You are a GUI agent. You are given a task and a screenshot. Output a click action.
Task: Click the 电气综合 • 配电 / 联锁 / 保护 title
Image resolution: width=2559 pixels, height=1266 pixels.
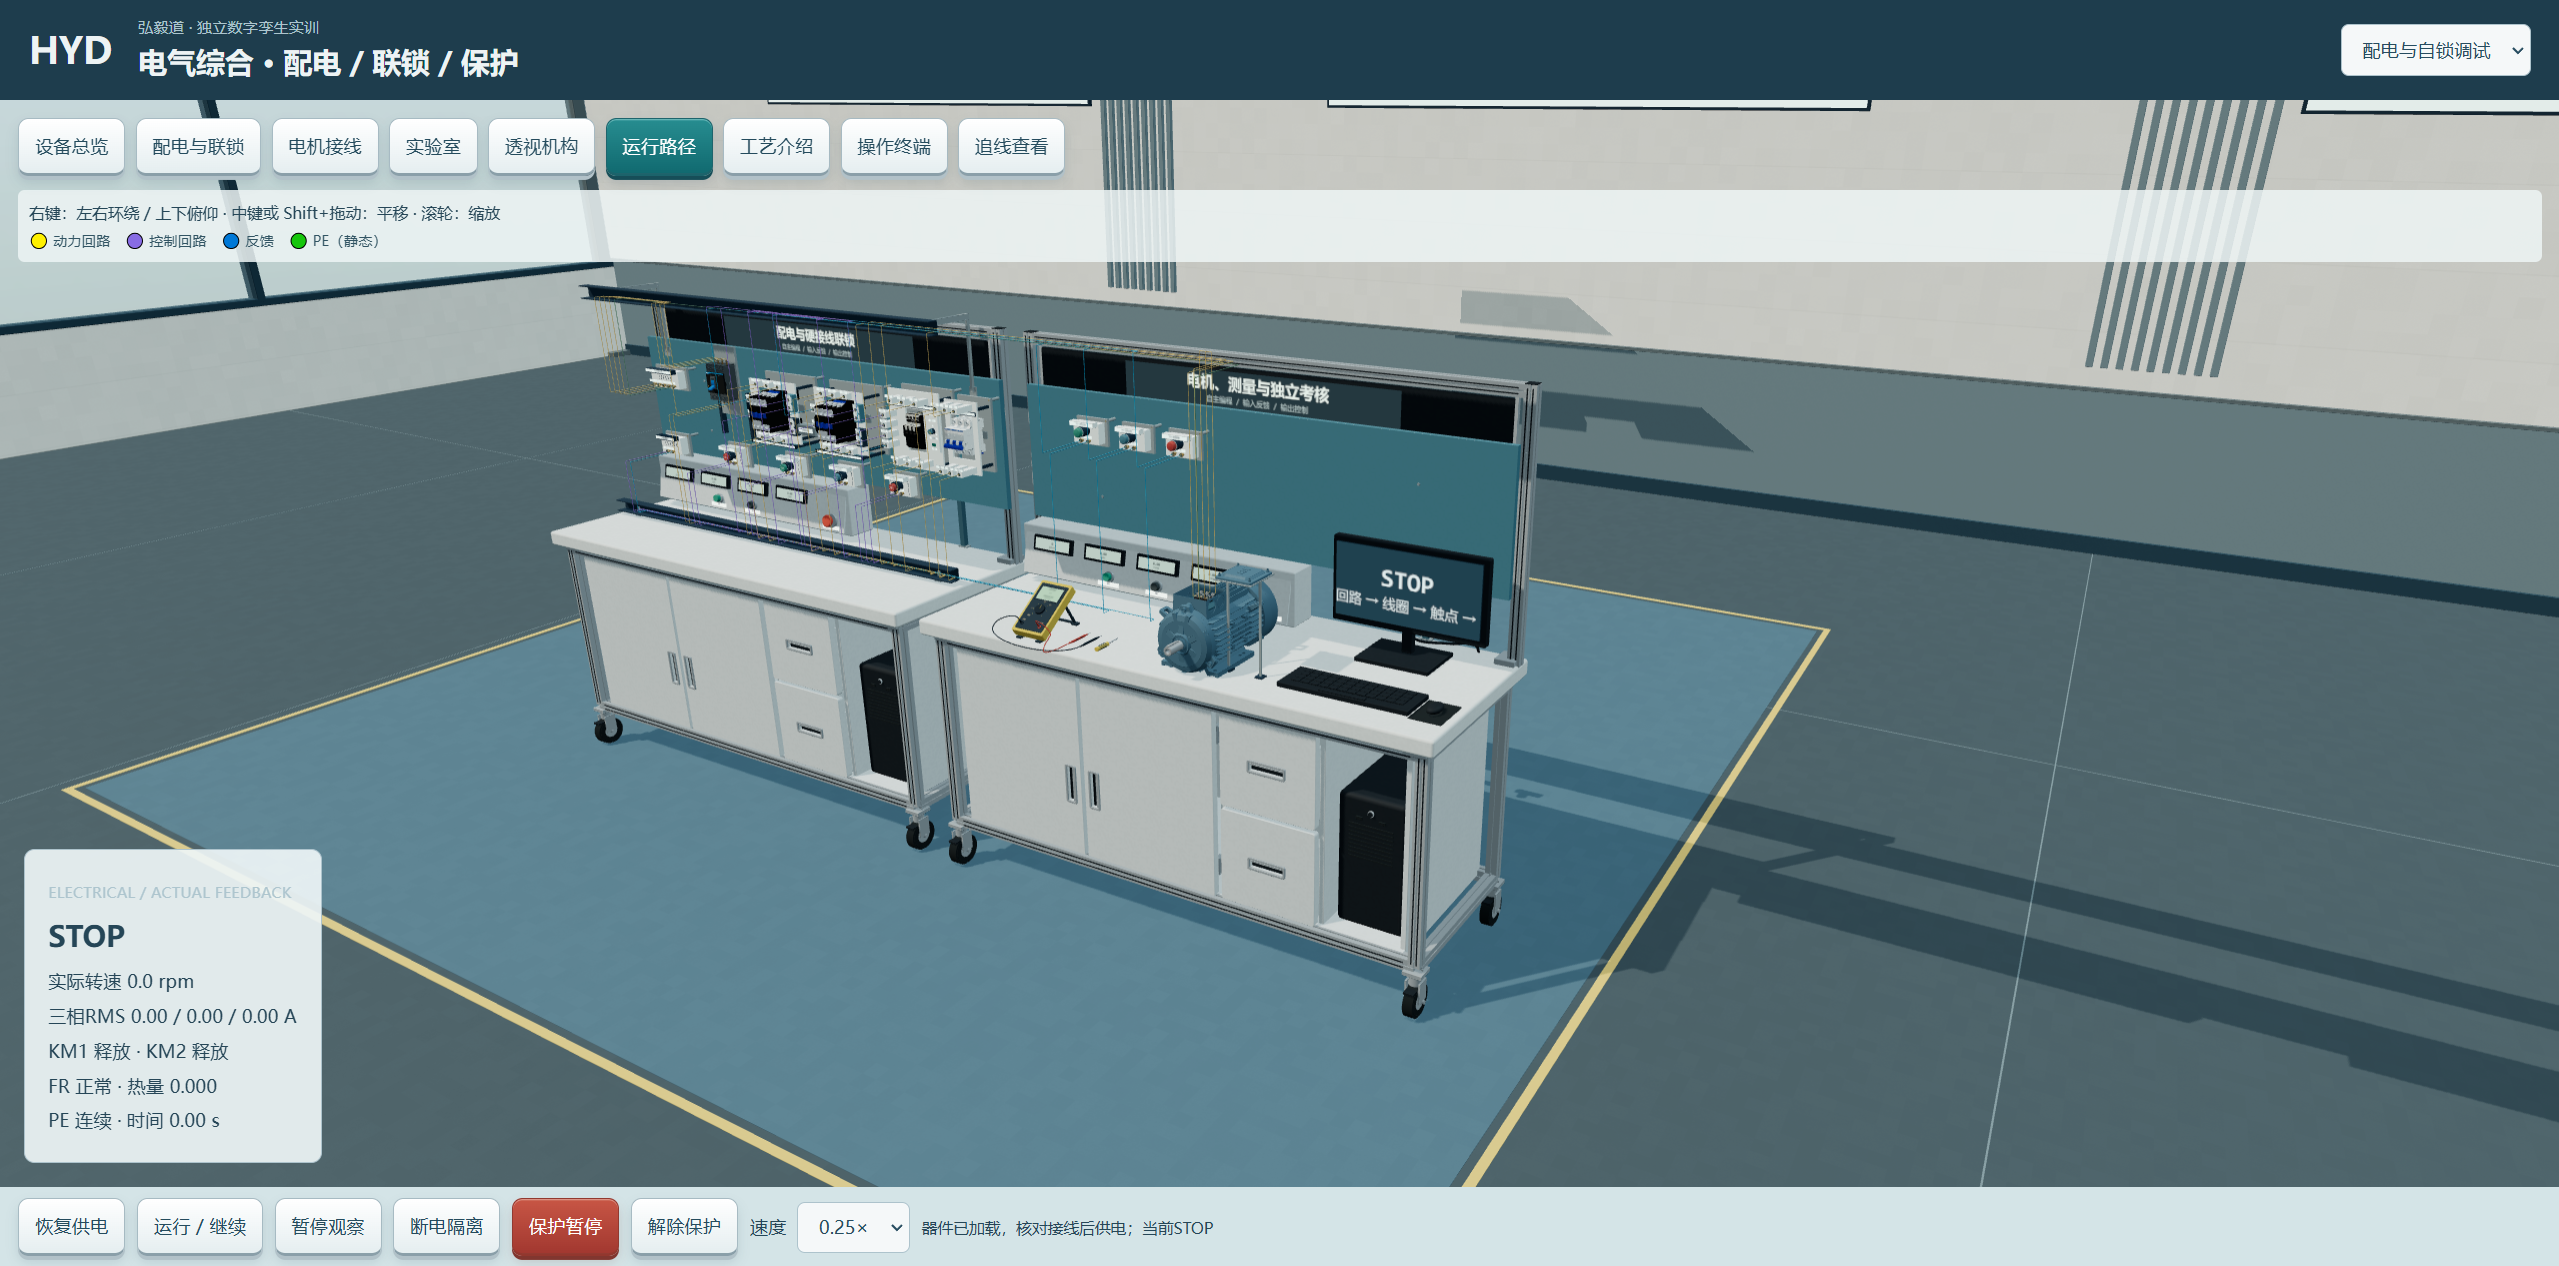(x=328, y=63)
